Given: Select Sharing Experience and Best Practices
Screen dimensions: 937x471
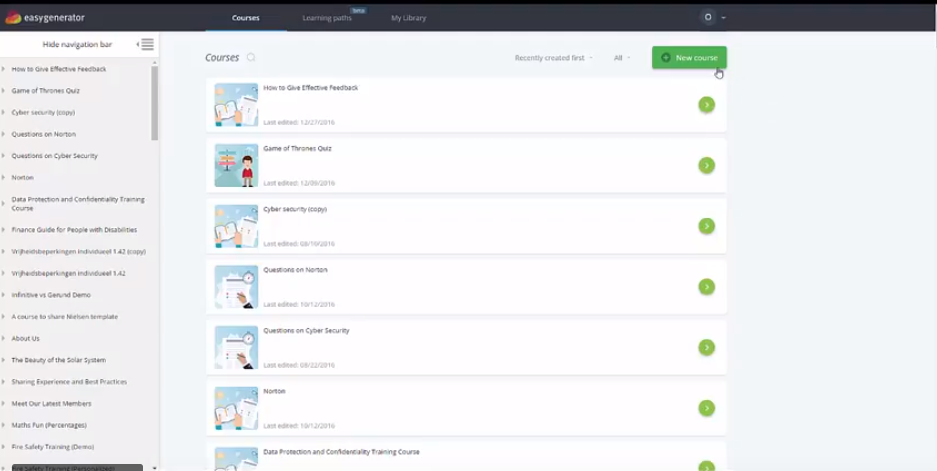Looking at the screenshot, I should [69, 382].
